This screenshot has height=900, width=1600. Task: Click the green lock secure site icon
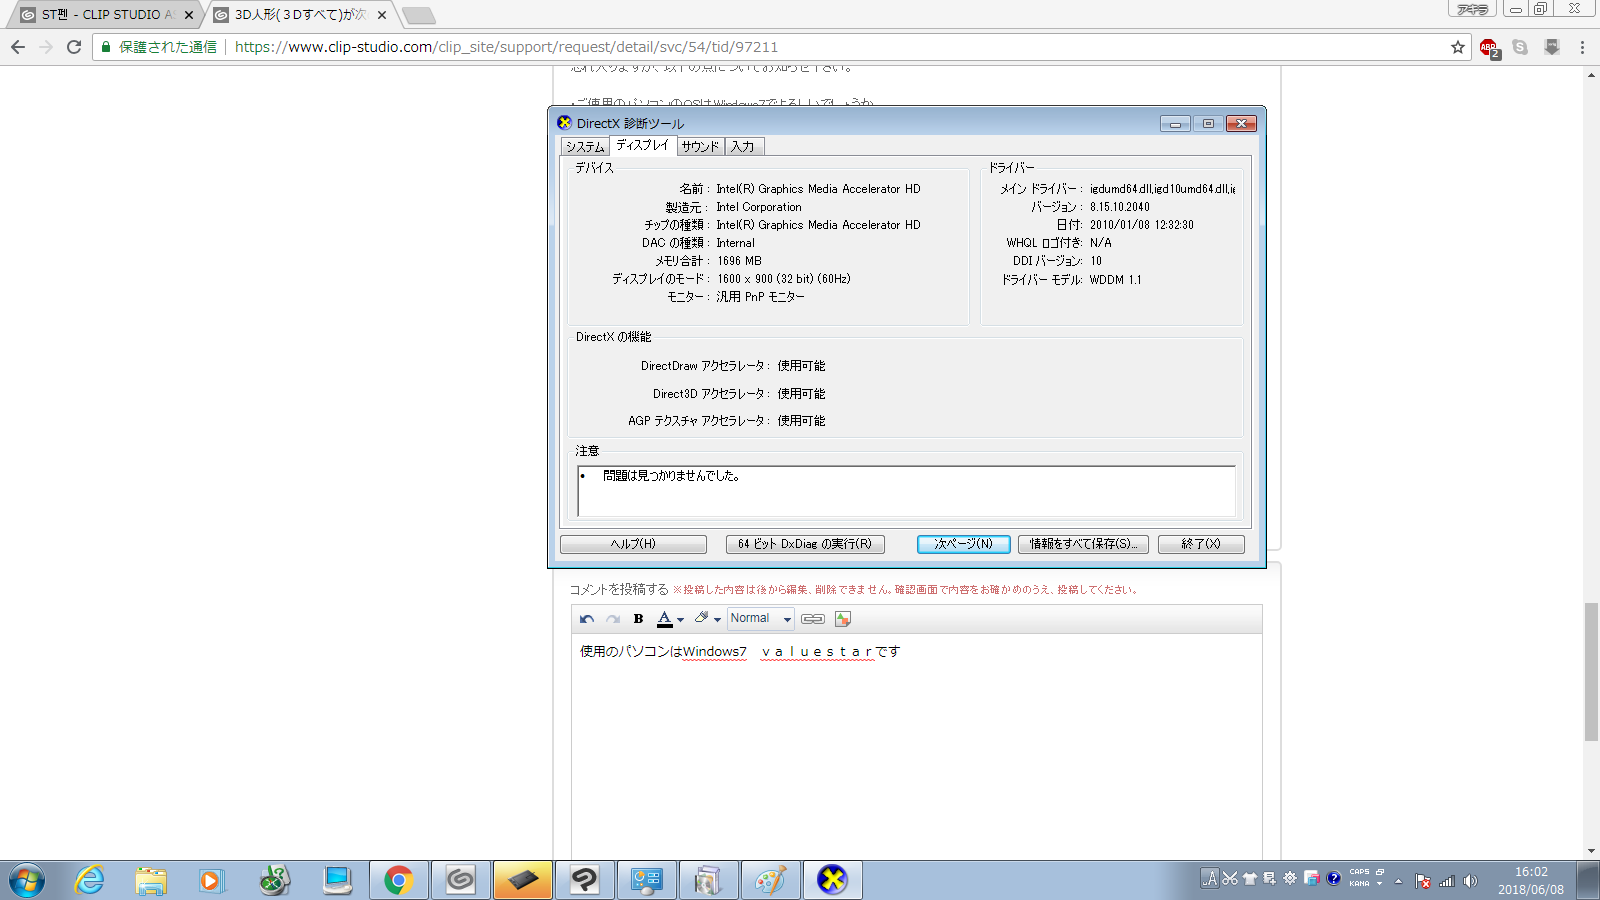pos(106,47)
